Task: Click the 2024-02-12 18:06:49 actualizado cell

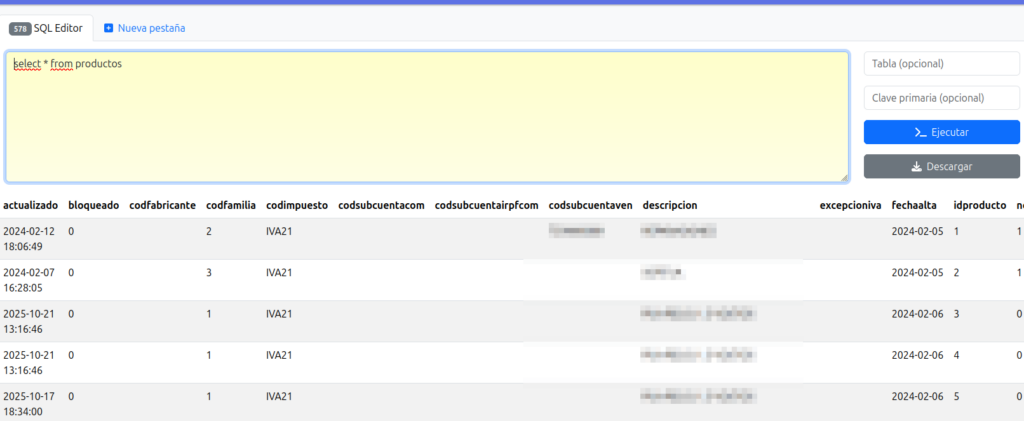Action: pyautogui.click(x=30, y=238)
